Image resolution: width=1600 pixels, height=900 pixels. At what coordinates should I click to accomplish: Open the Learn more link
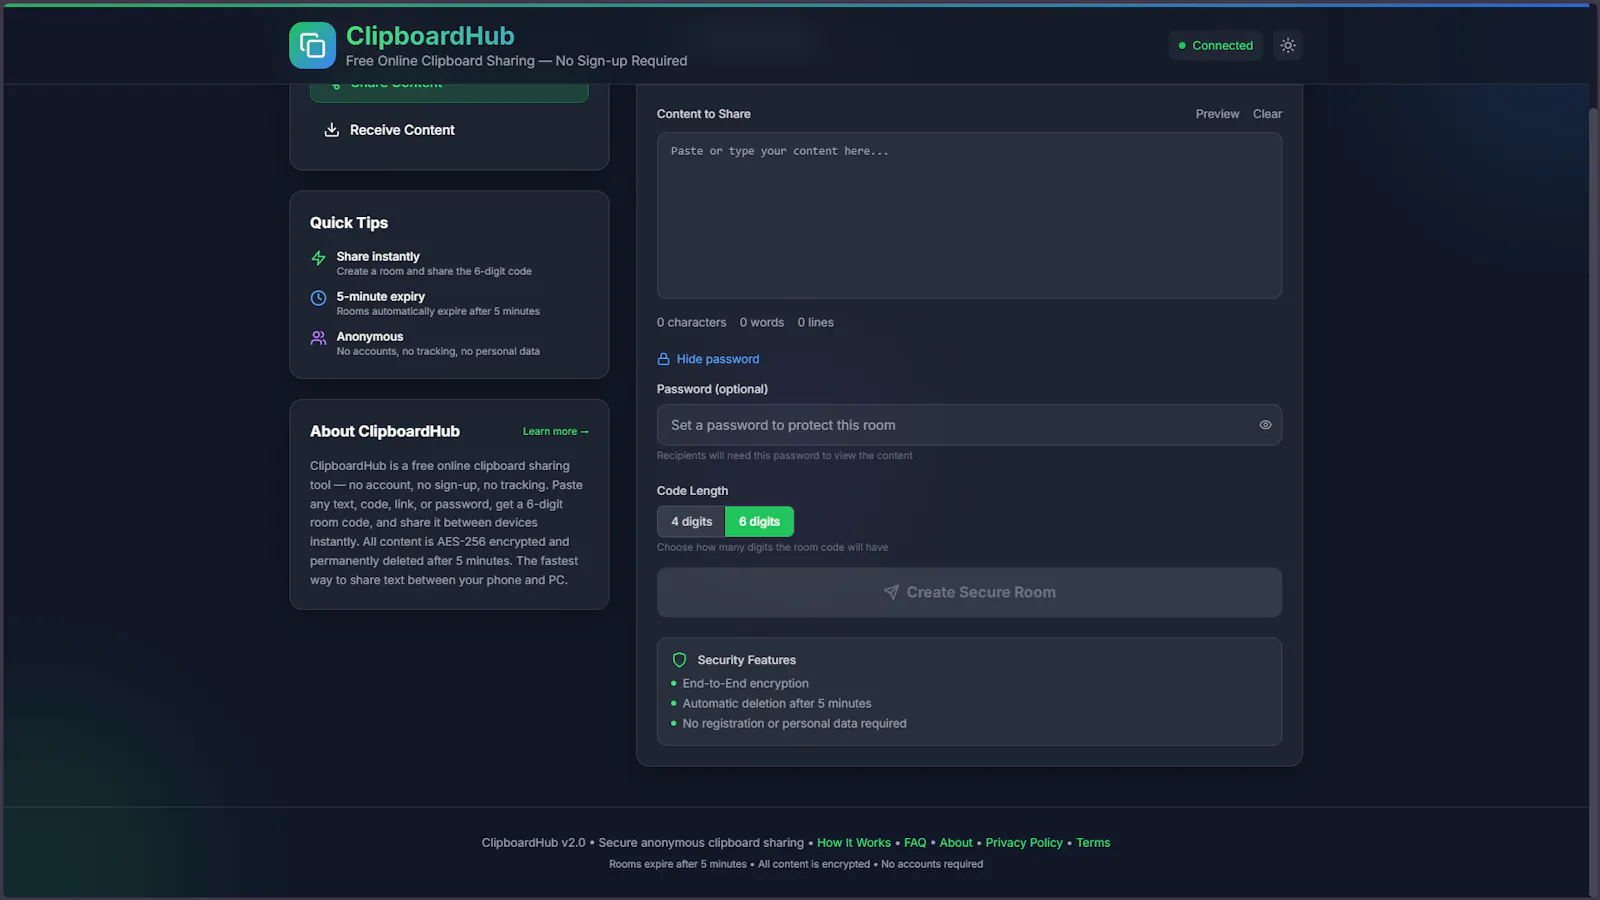click(555, 432)
